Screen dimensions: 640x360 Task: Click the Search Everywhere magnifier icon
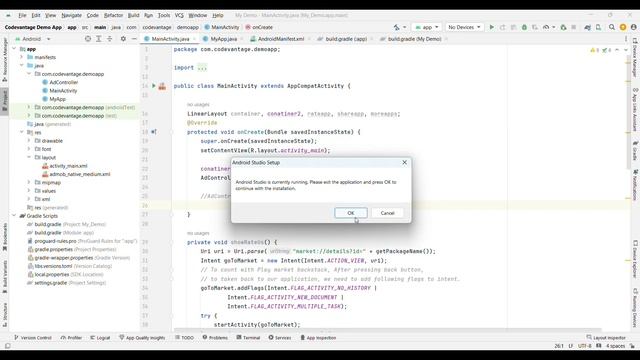pos(611,27)
